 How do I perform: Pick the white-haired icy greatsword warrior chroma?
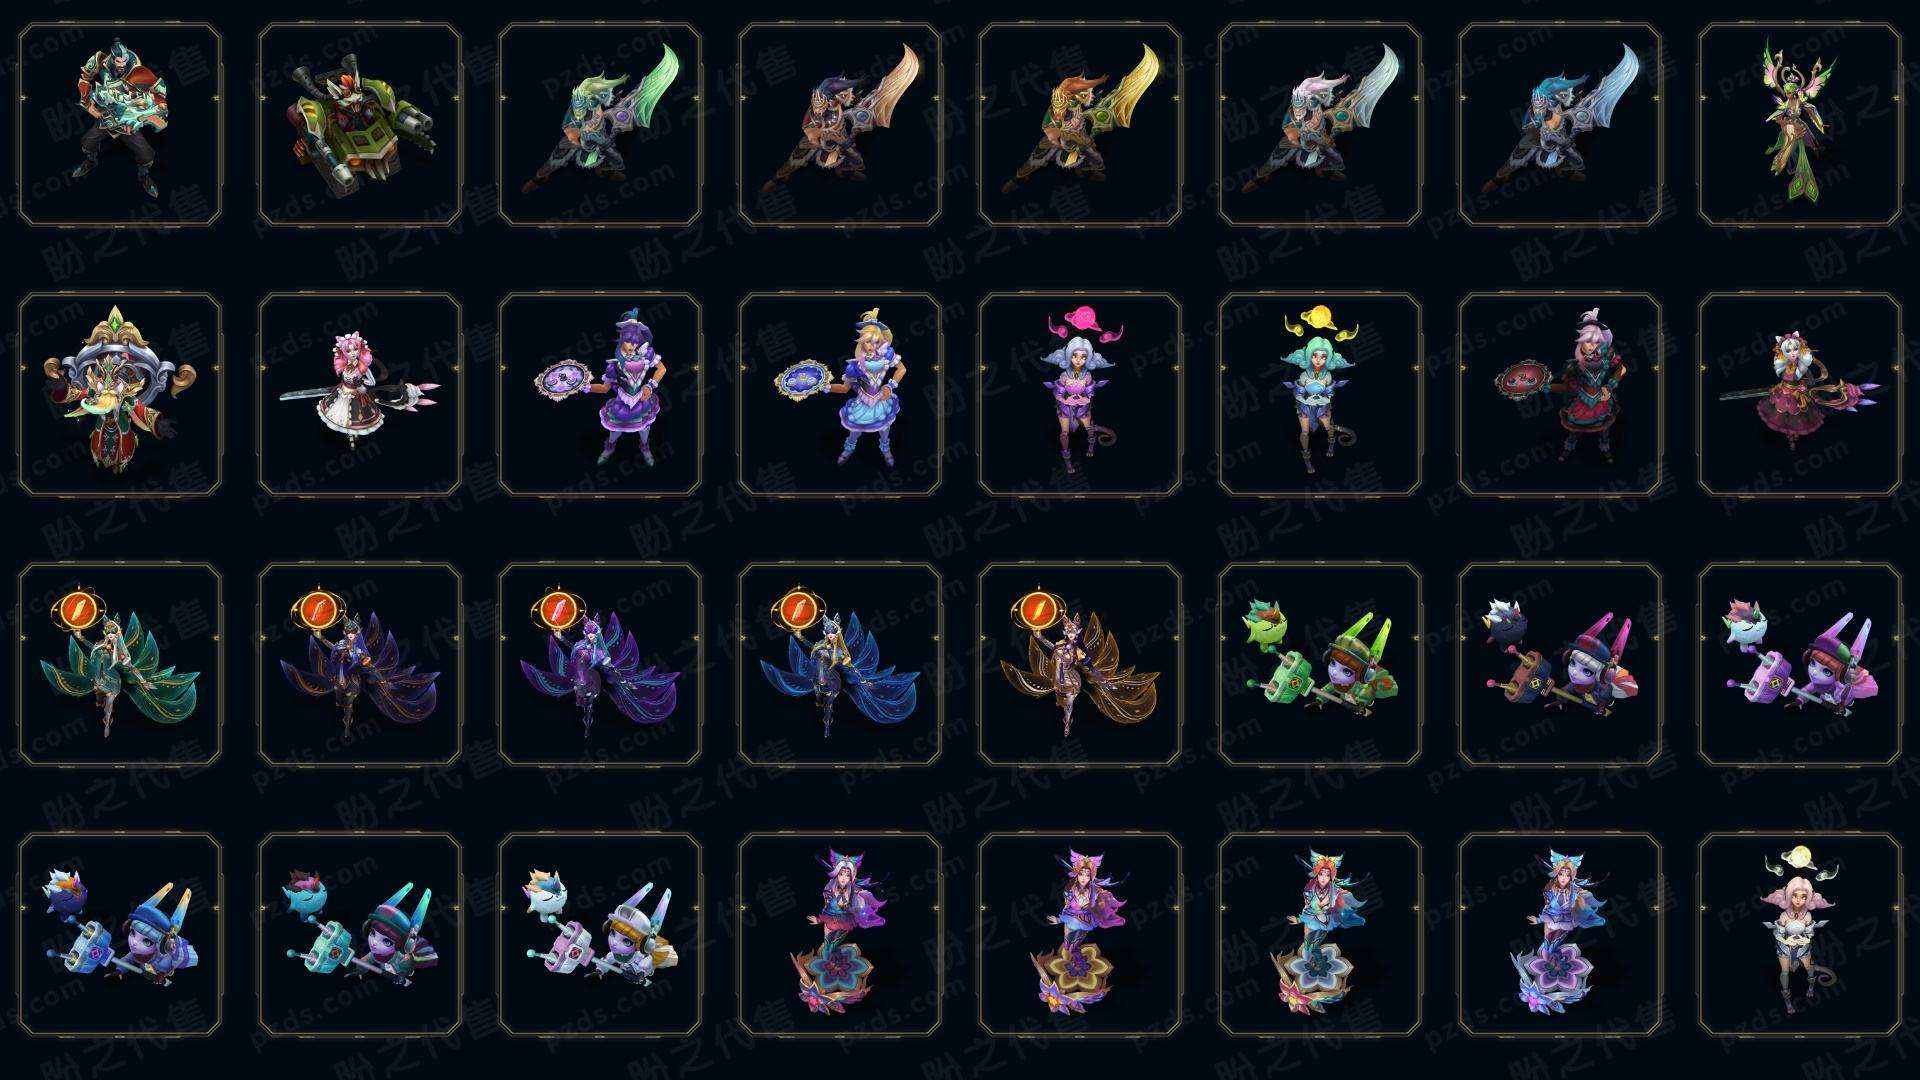tap(1320, 125)
